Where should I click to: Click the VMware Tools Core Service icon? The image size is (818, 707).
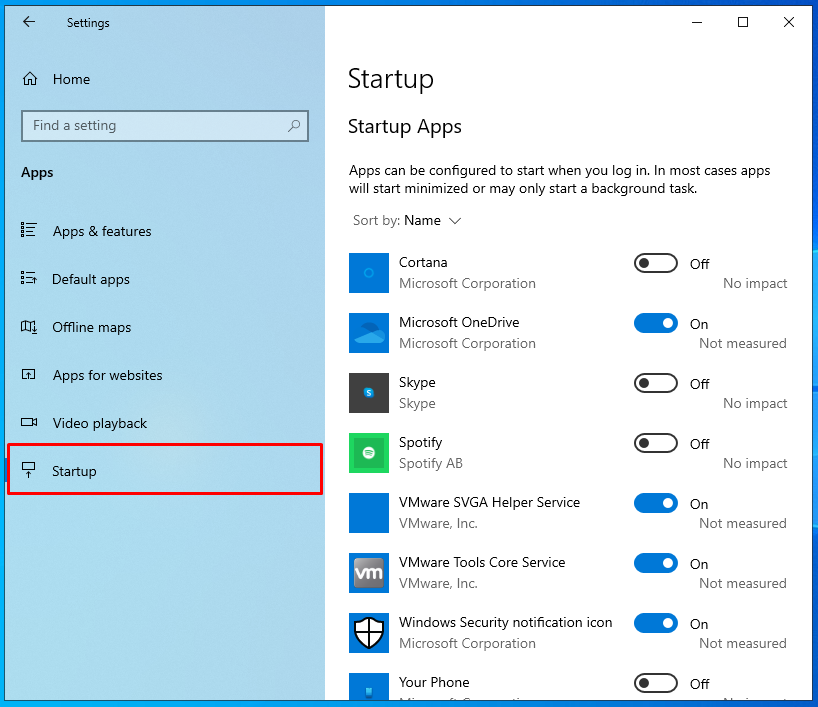[369, 573]
